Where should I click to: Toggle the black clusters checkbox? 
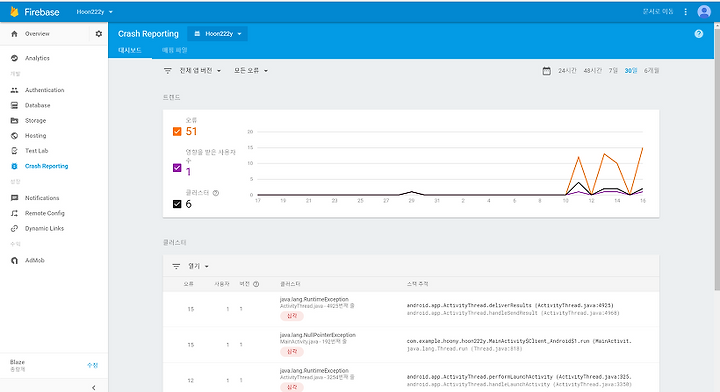coord(177,204)
